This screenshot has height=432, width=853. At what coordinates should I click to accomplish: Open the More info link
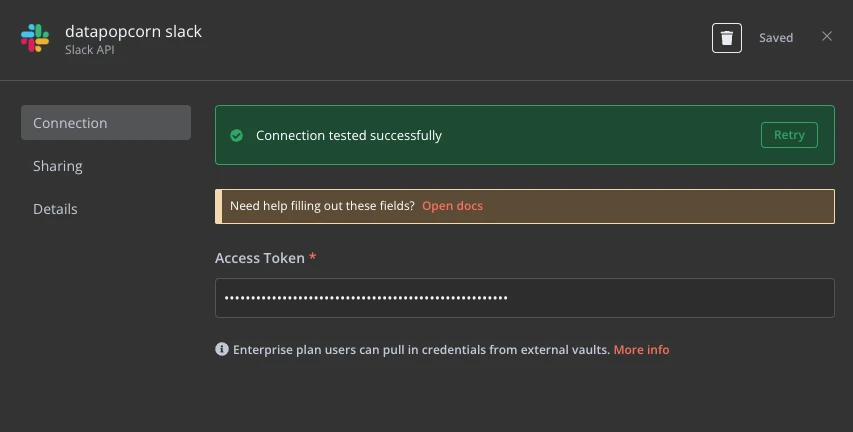pos(641,350)
